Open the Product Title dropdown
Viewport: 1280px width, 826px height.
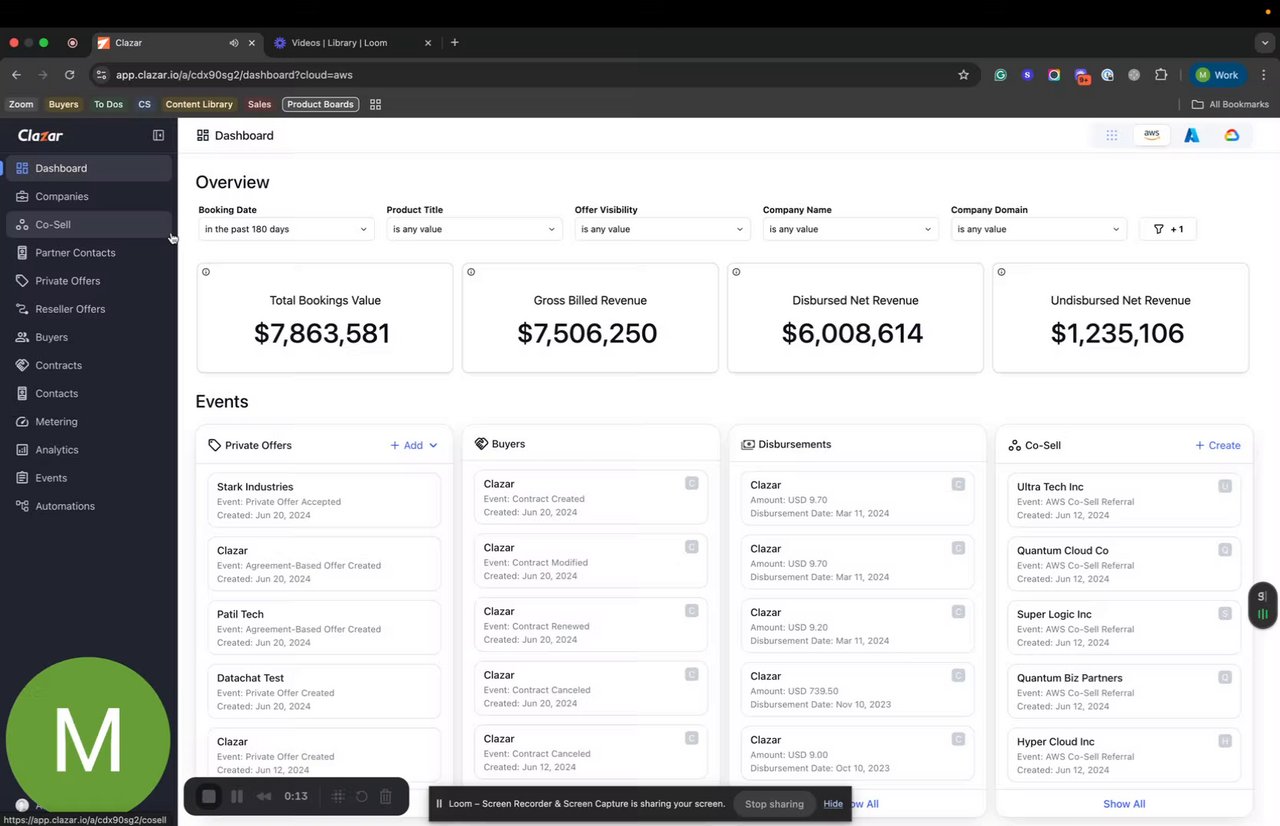click(474, 229)
